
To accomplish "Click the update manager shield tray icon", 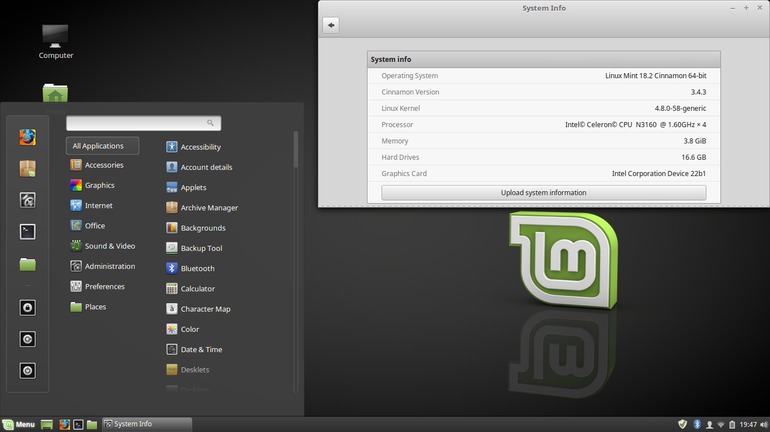I will 683,424.
